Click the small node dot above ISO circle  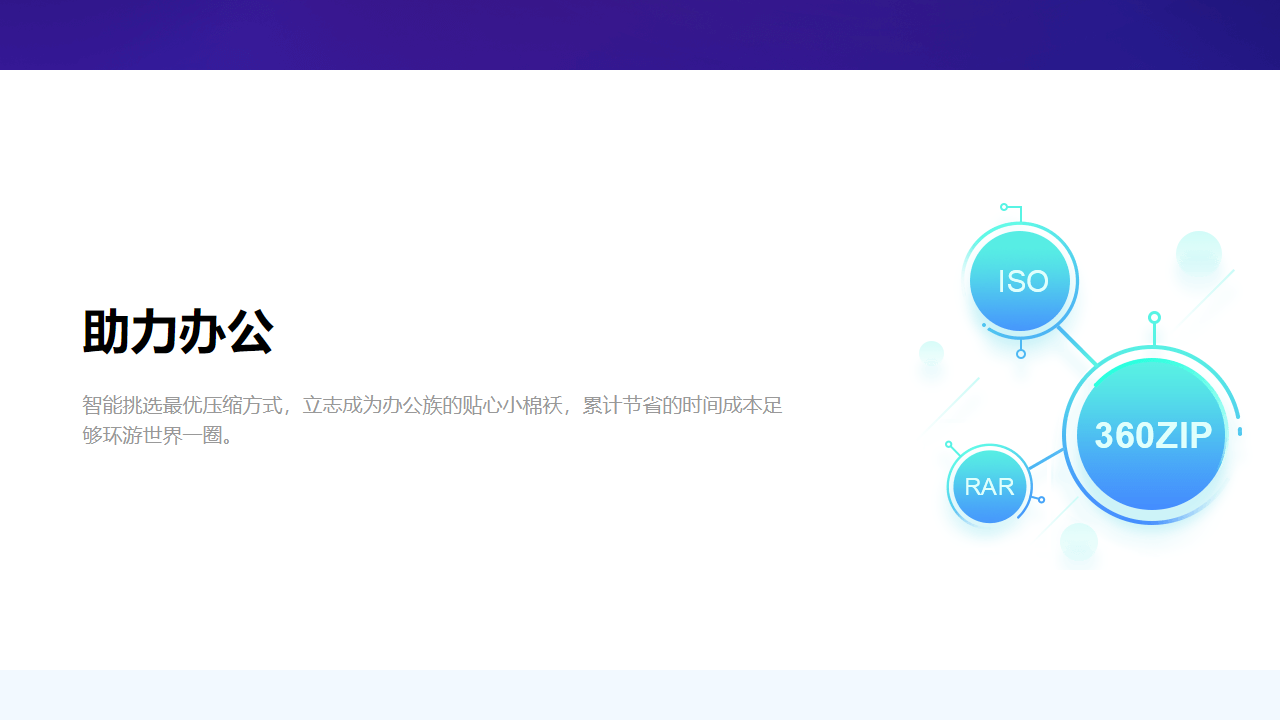[x=1004, y=206]
